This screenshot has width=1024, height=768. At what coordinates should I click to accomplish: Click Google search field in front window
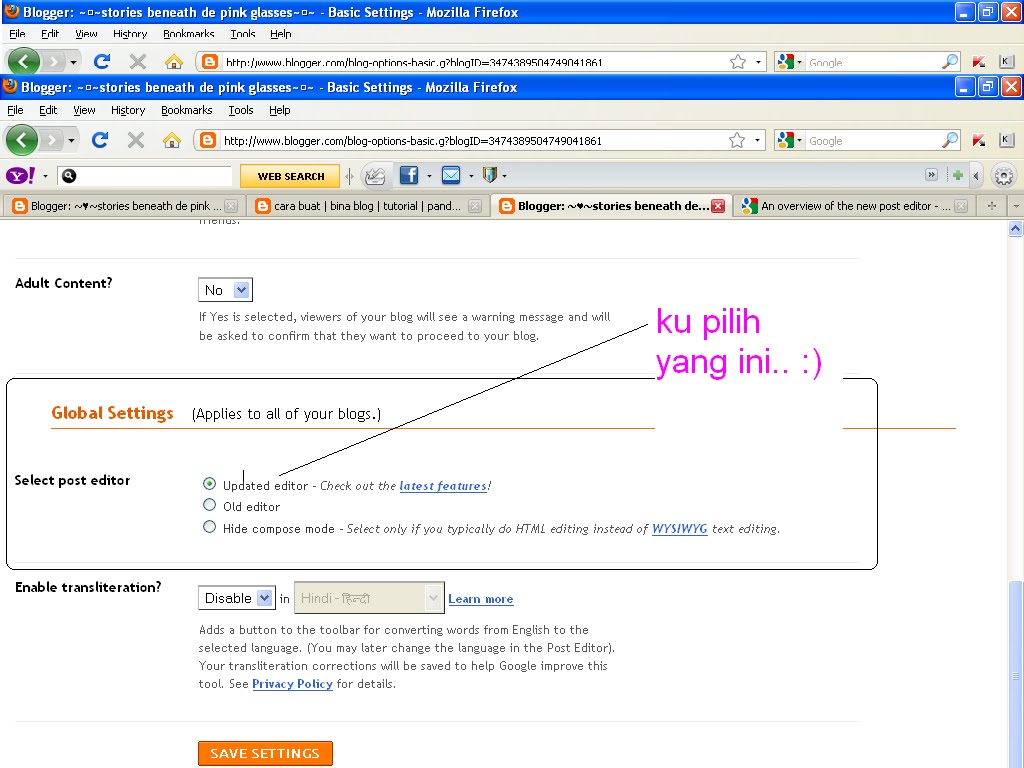point(872,140)
